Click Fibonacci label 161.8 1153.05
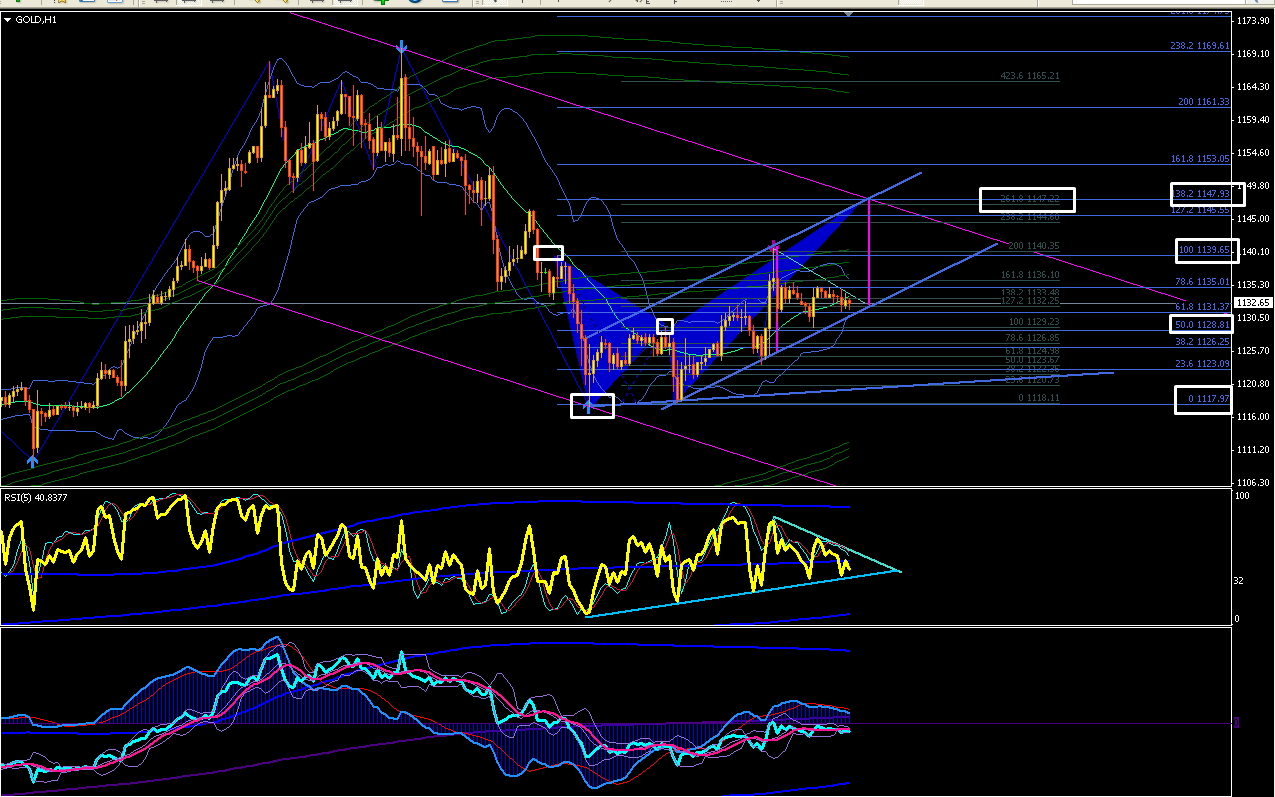The height and width of the screenshot is (797, 1275). pyautogui.click(x=1199, y=159)
